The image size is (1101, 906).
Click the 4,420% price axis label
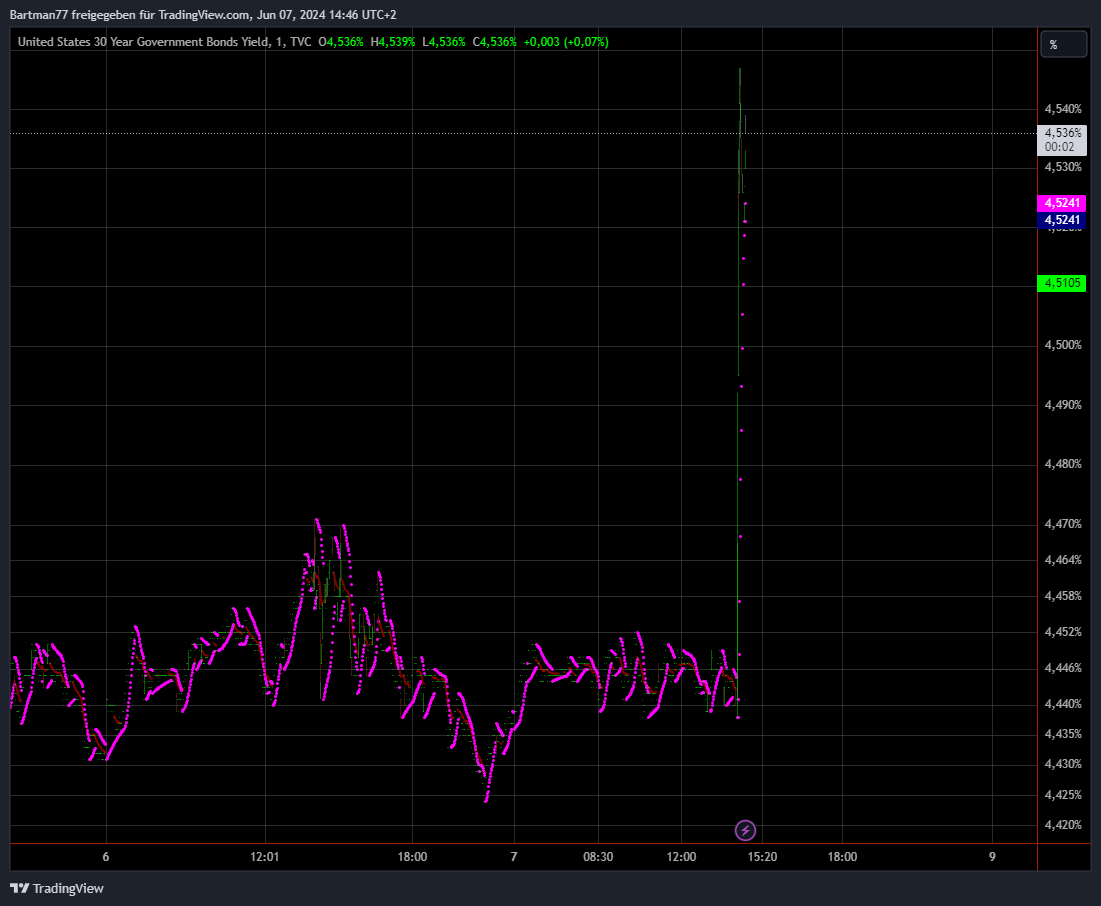pos(1063,825)
